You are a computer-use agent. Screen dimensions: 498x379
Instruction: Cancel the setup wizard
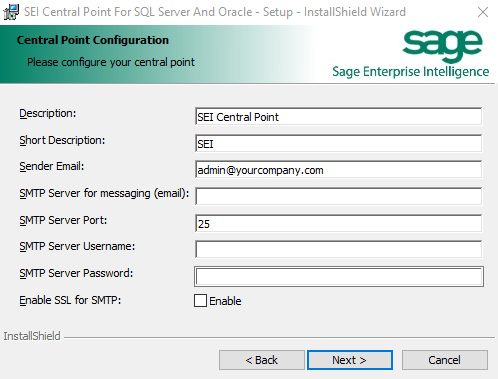[445, 360]
